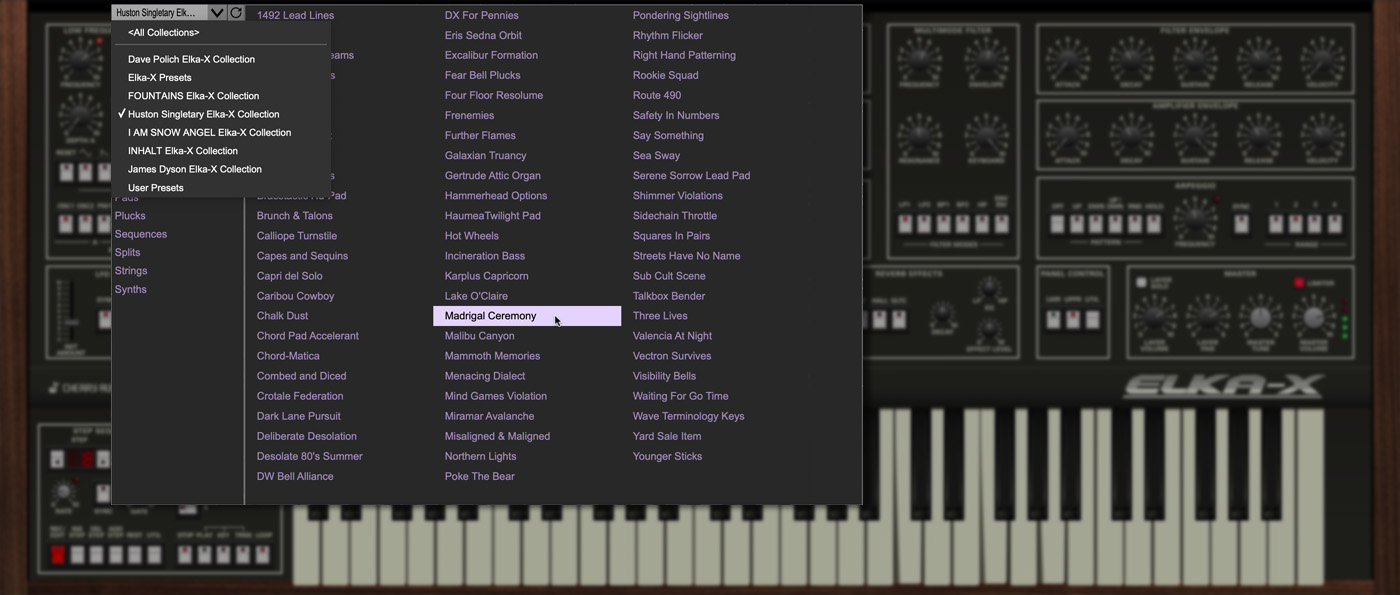
Task: Load Galaxian Truancy preset
Action: point(485,155)
